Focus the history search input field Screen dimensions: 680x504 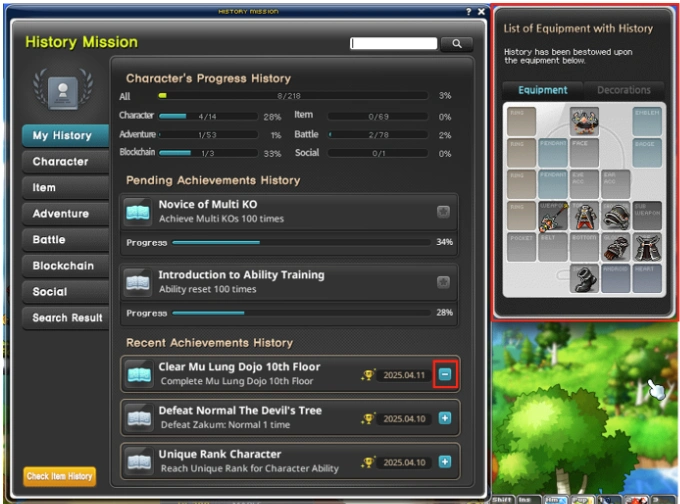[393, 43]
